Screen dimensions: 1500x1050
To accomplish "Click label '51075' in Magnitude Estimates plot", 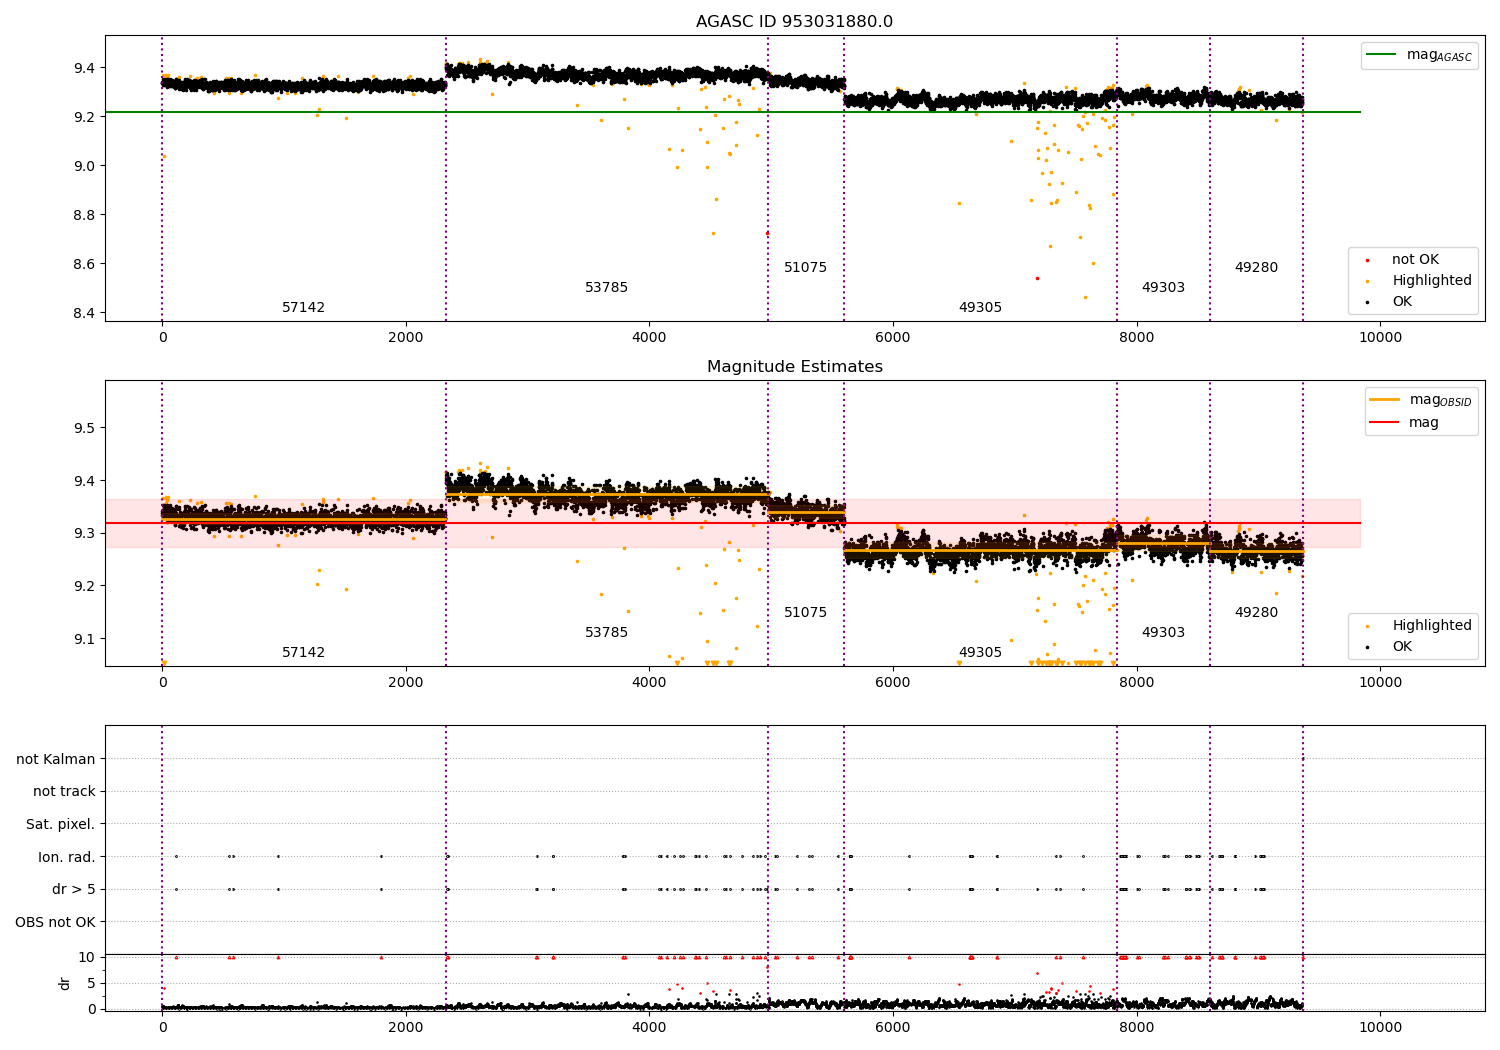I will 805,613.
